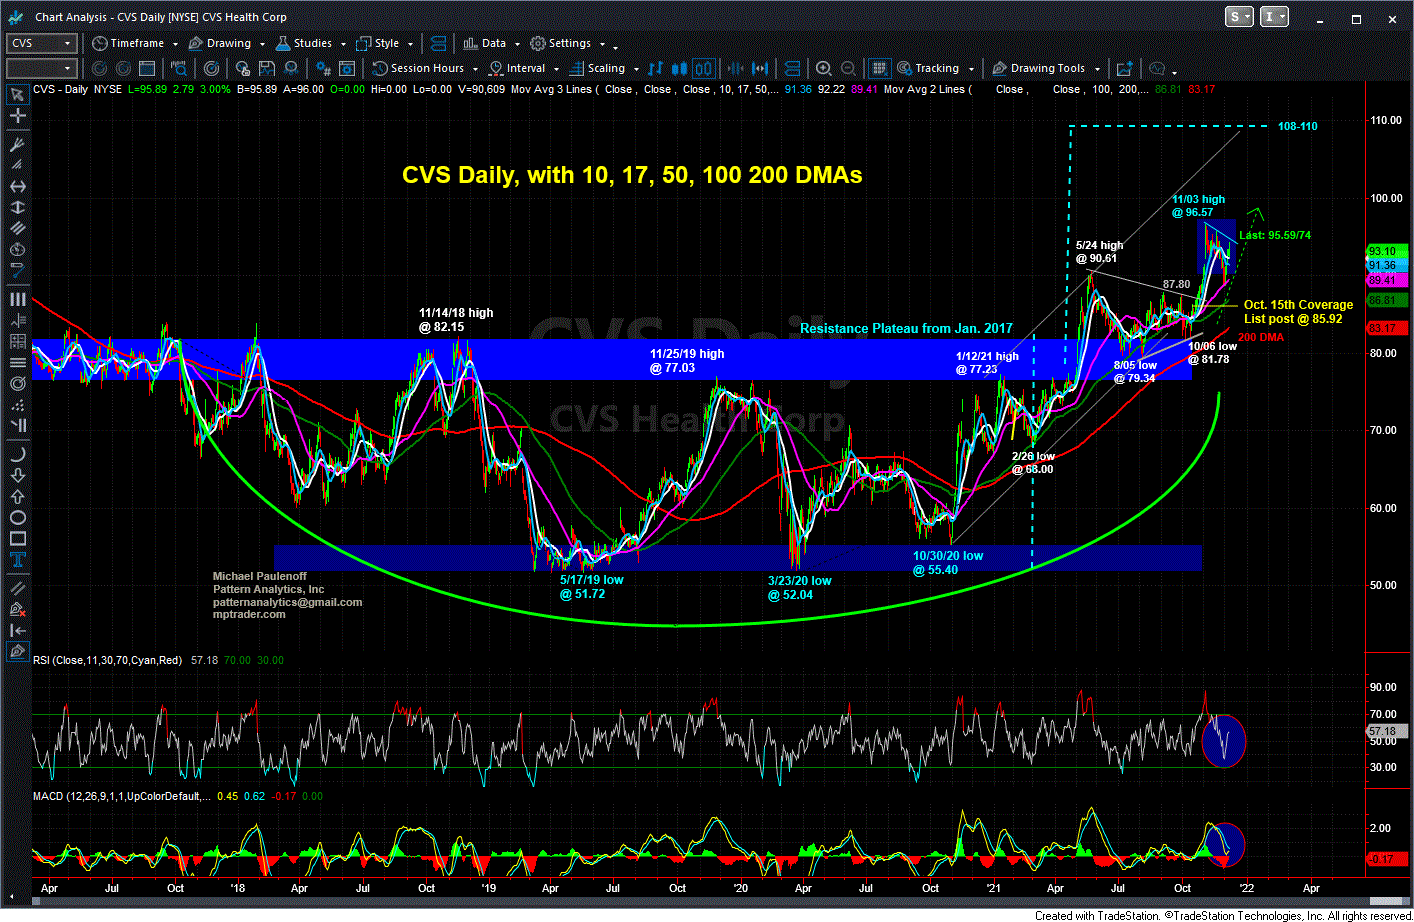Select the ellipse drawing tool
Image resolution: width=1414 pixels, height=922 pixels.
click(17, 520)
